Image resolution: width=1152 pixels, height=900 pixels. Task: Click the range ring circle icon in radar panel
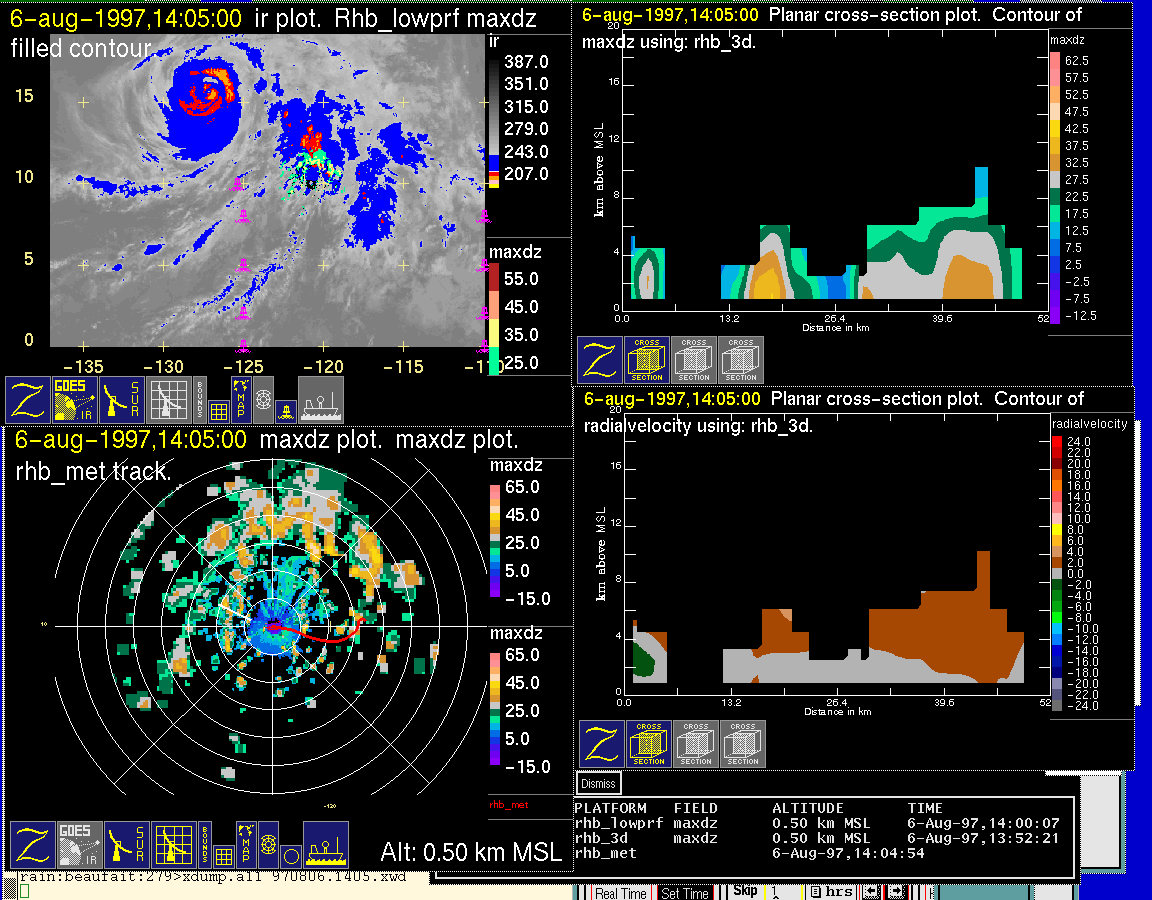coord(290,856)
